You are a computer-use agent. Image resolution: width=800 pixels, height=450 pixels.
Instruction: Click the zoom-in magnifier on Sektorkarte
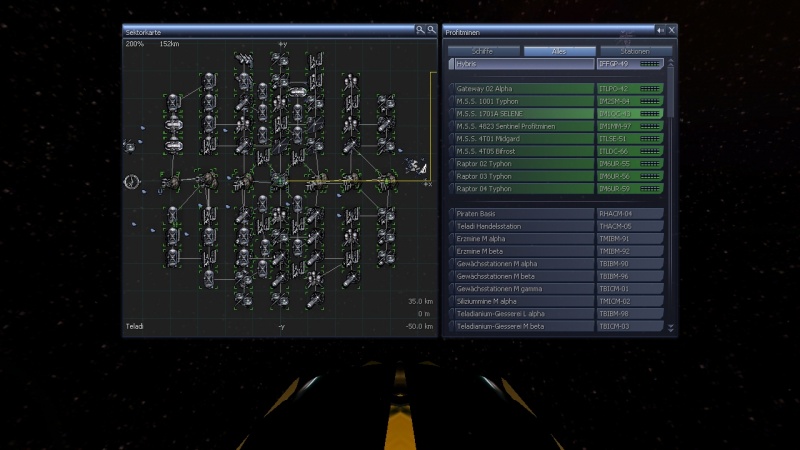pos(421,31)
